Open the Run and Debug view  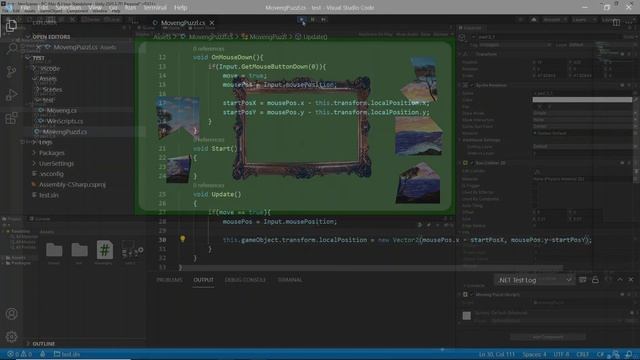[x=11, y=95]
